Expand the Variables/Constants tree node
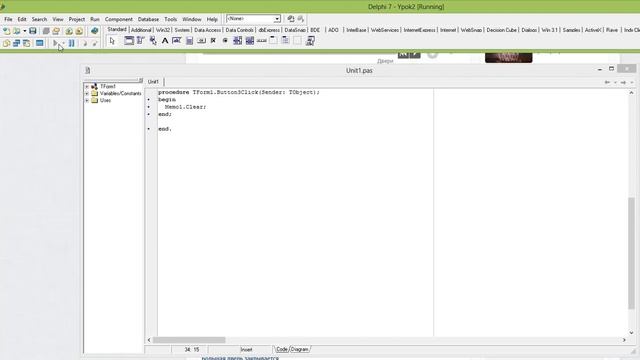The height and width of the screenshot is (360, 640). coord(87,93)
